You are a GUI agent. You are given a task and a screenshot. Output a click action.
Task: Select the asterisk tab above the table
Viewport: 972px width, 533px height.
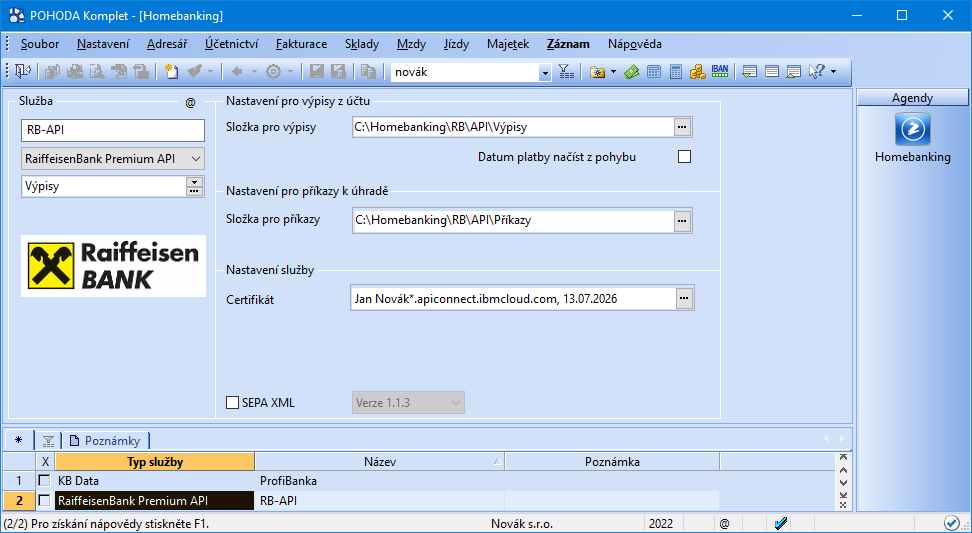(x=18, y=441)
